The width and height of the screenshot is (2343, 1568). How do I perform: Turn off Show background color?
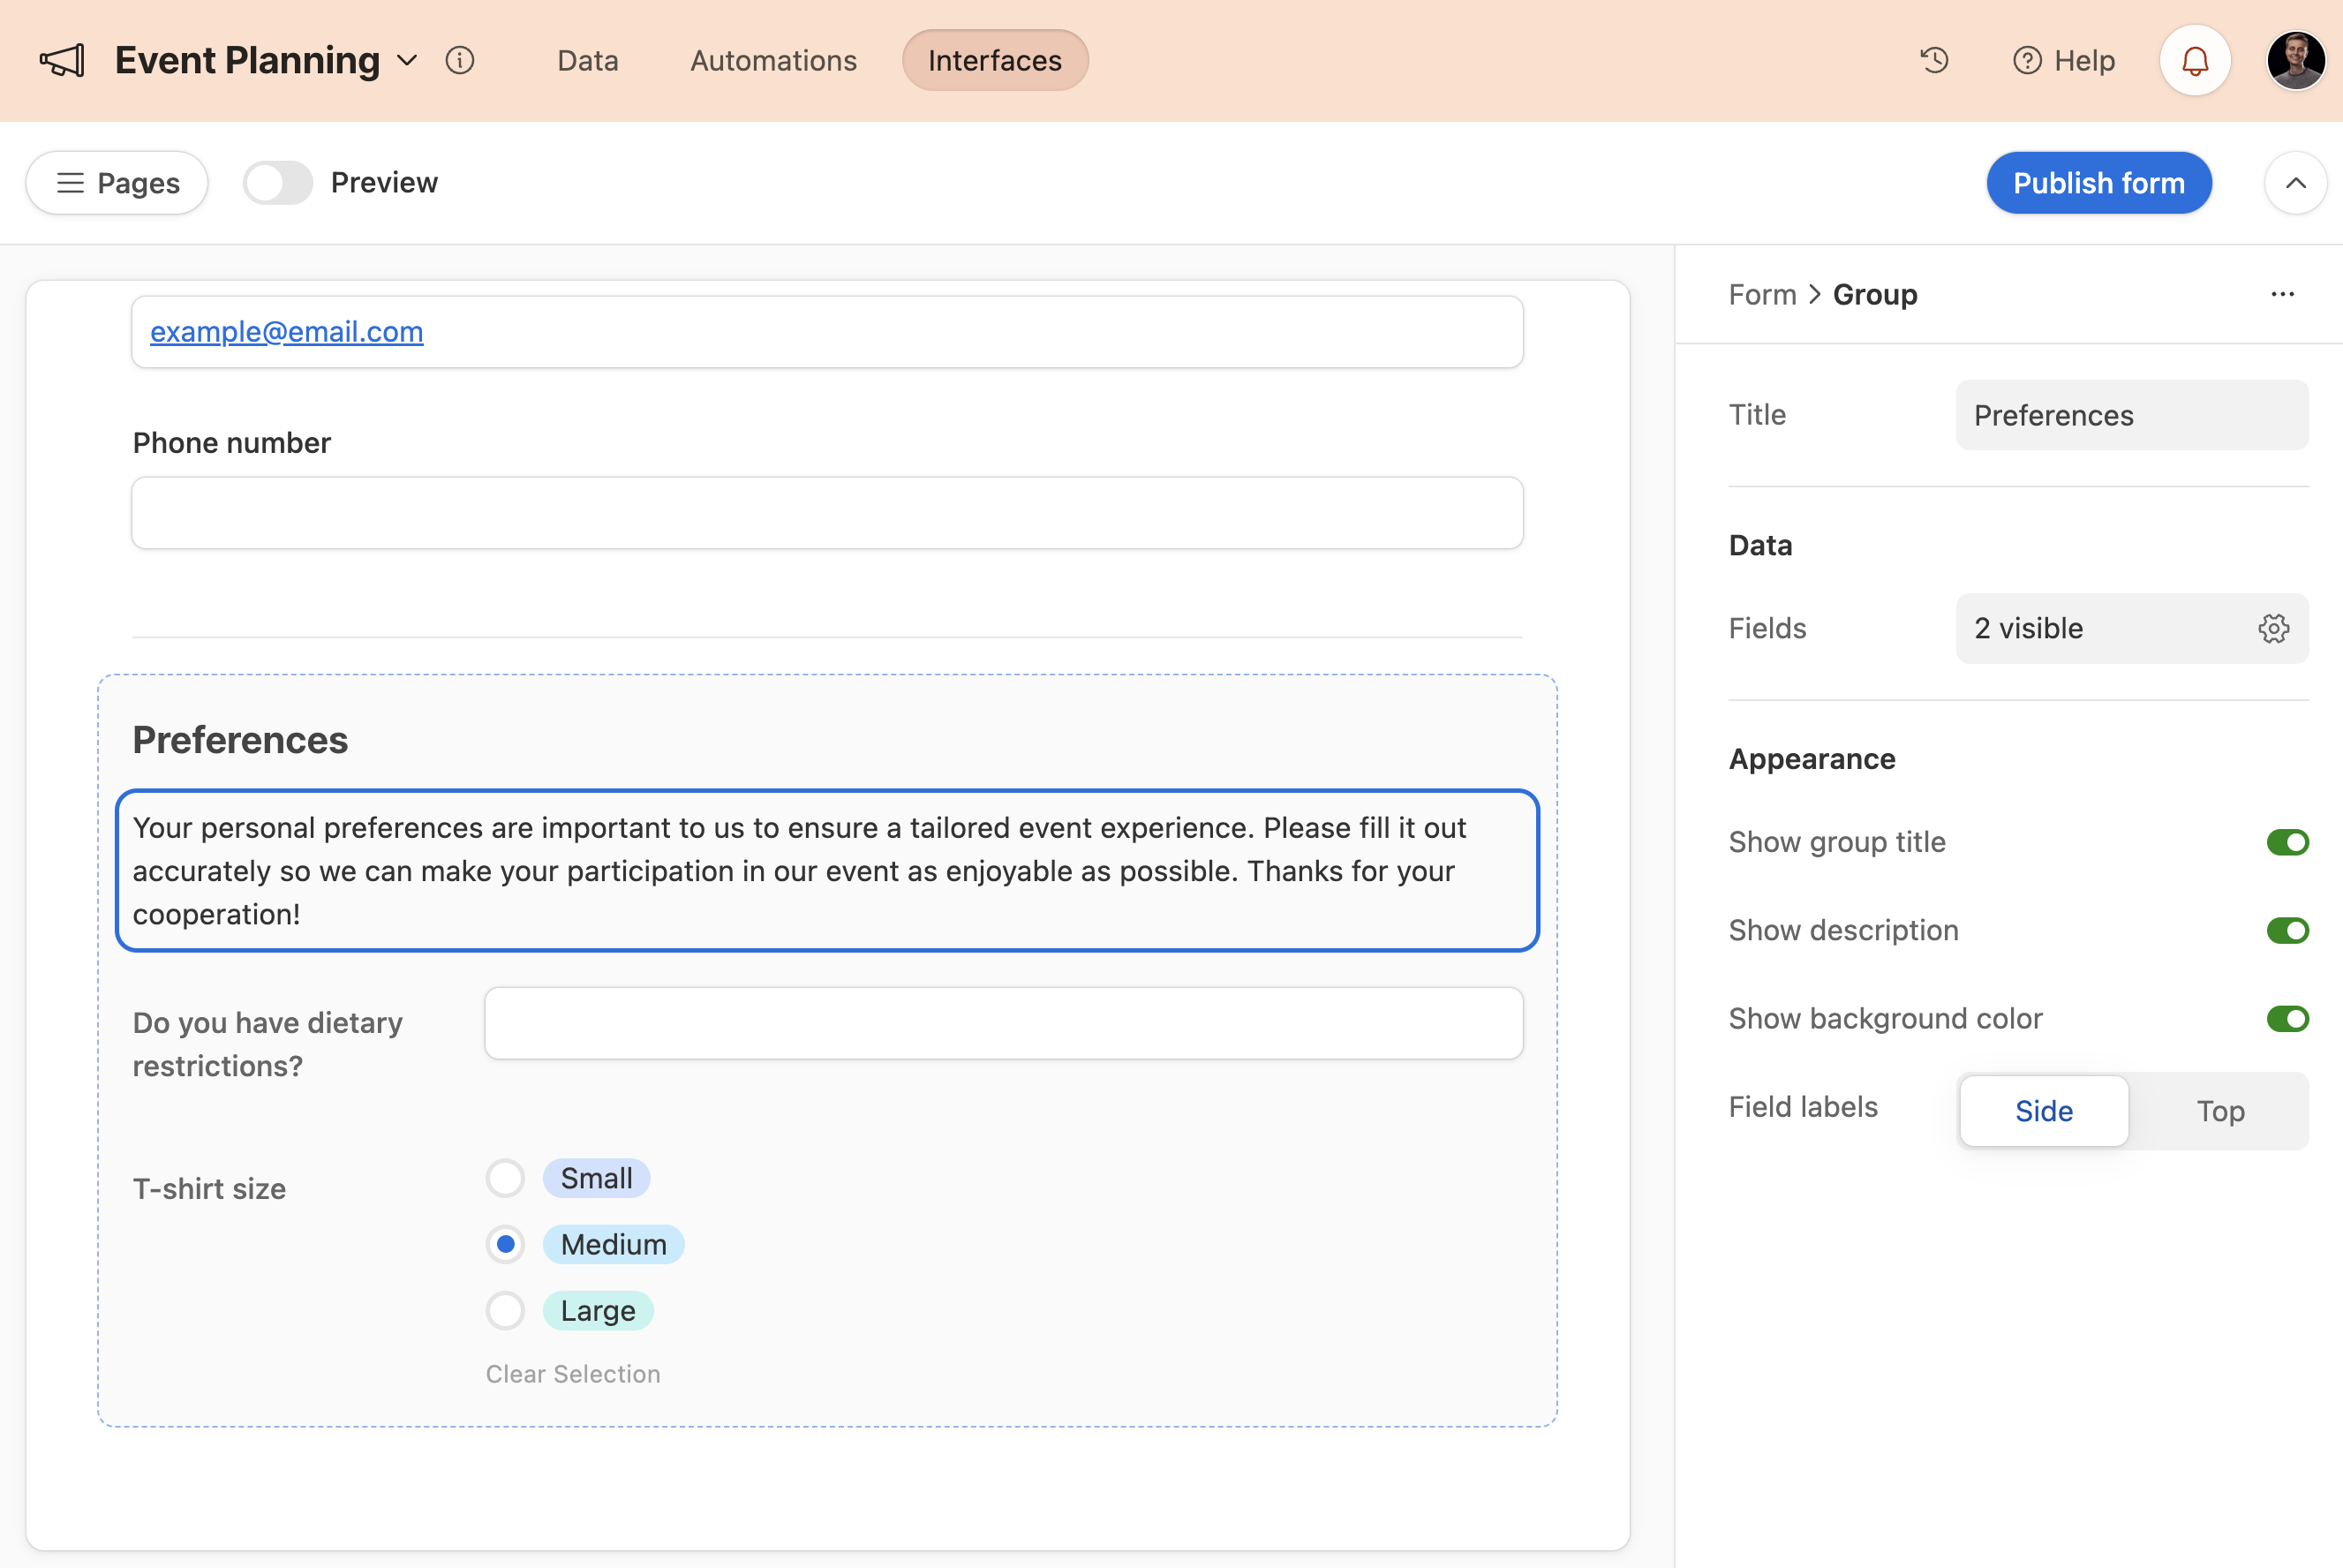tap(2287, 1019)
